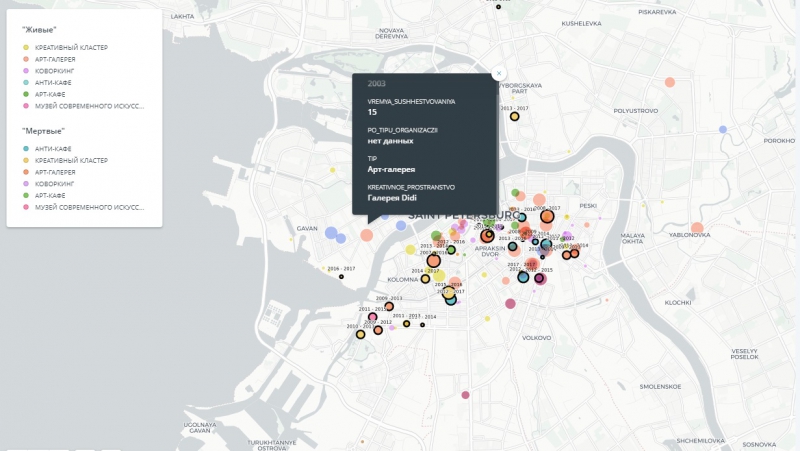Screen dimensions: 800x451
Task: Click the pink Музей swatch under Мертвые
Action: click(26, 207)
